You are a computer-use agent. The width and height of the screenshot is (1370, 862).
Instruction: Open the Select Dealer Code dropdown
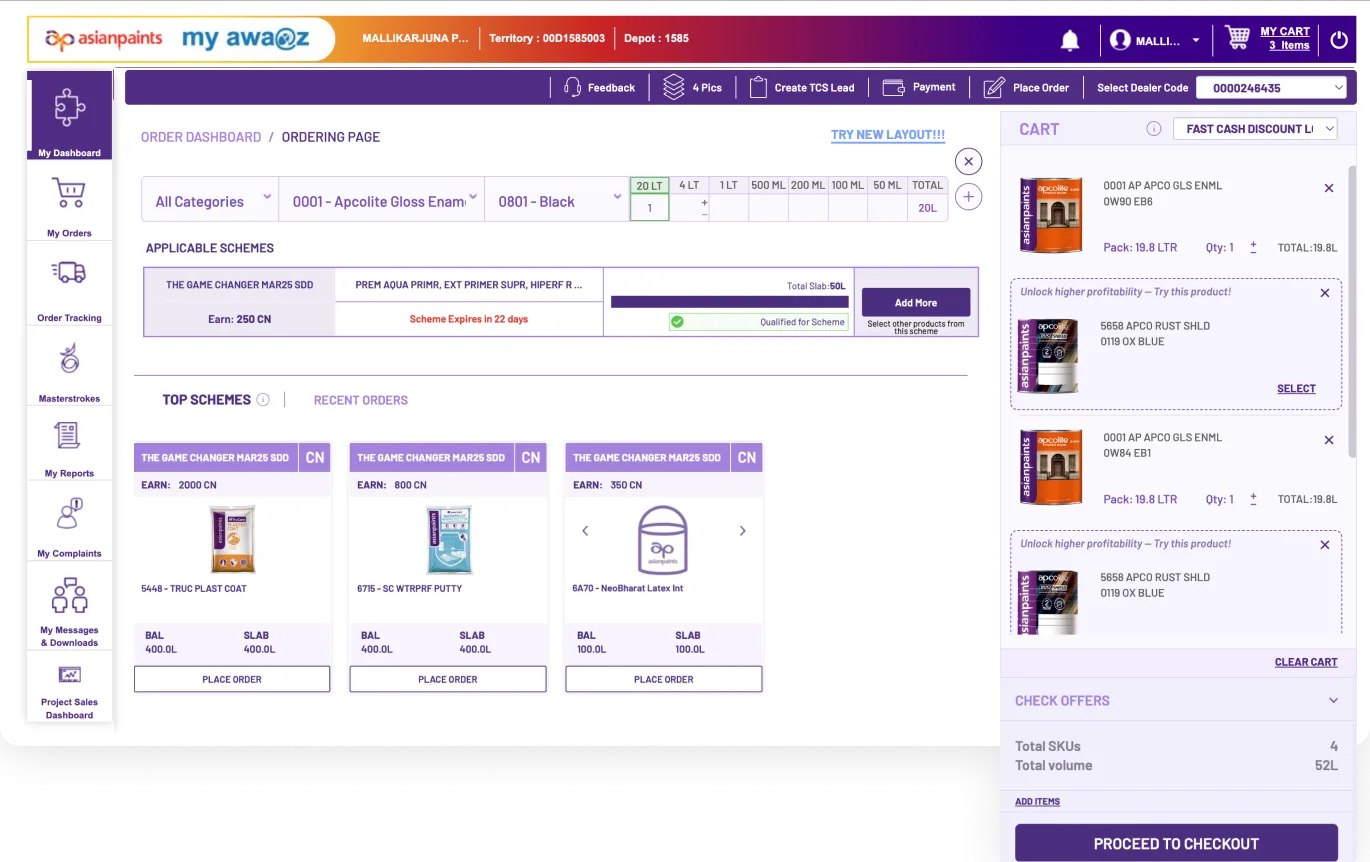click(x=1272, y=88)
